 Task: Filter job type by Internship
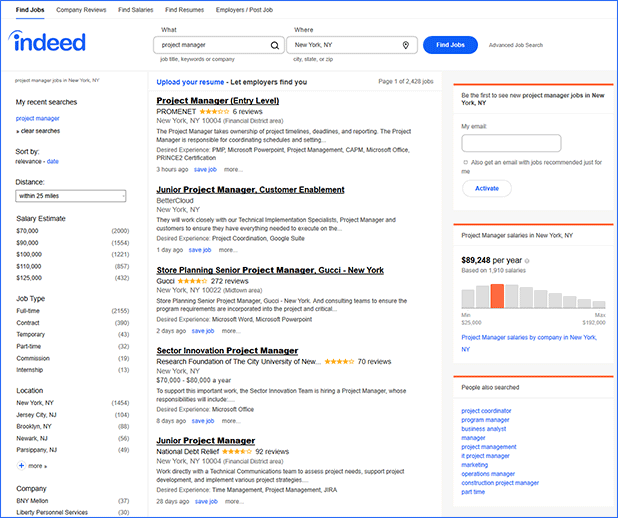click(30, 370)
